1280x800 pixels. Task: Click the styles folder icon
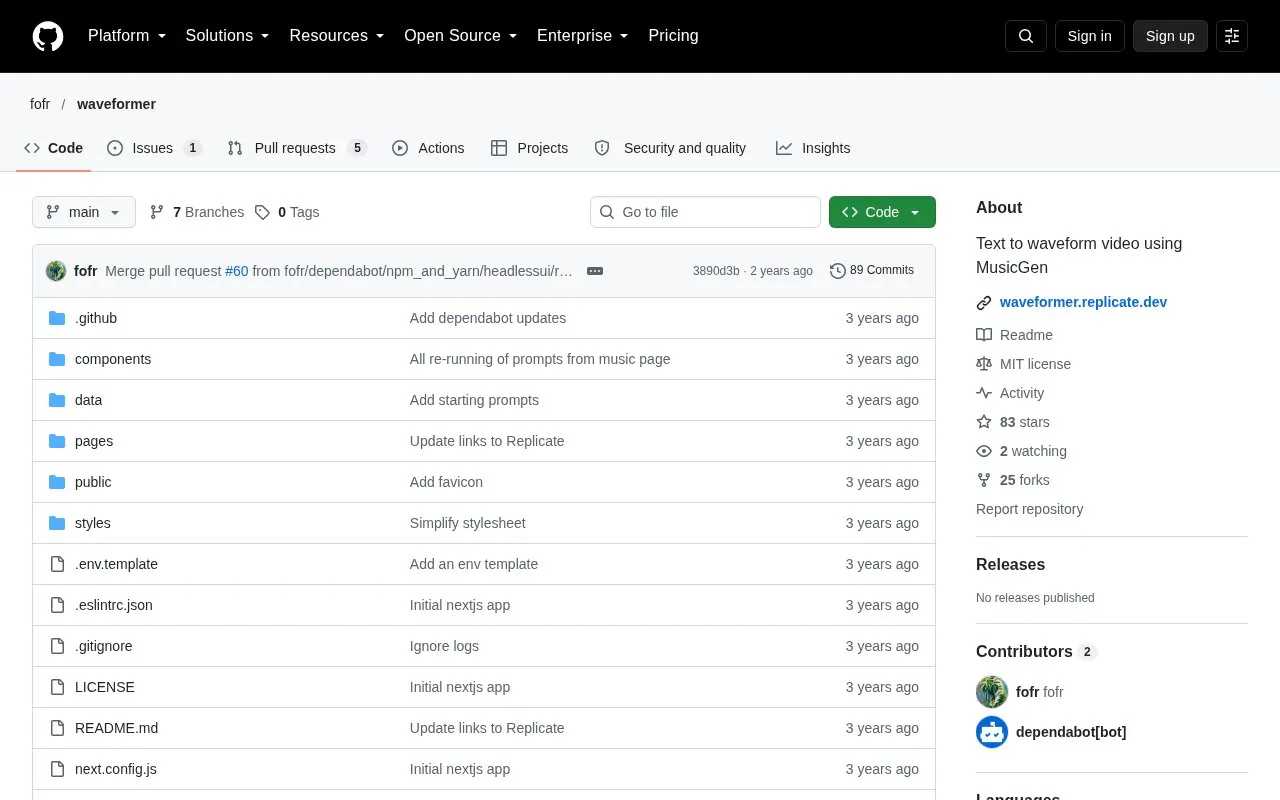point(57,523)
